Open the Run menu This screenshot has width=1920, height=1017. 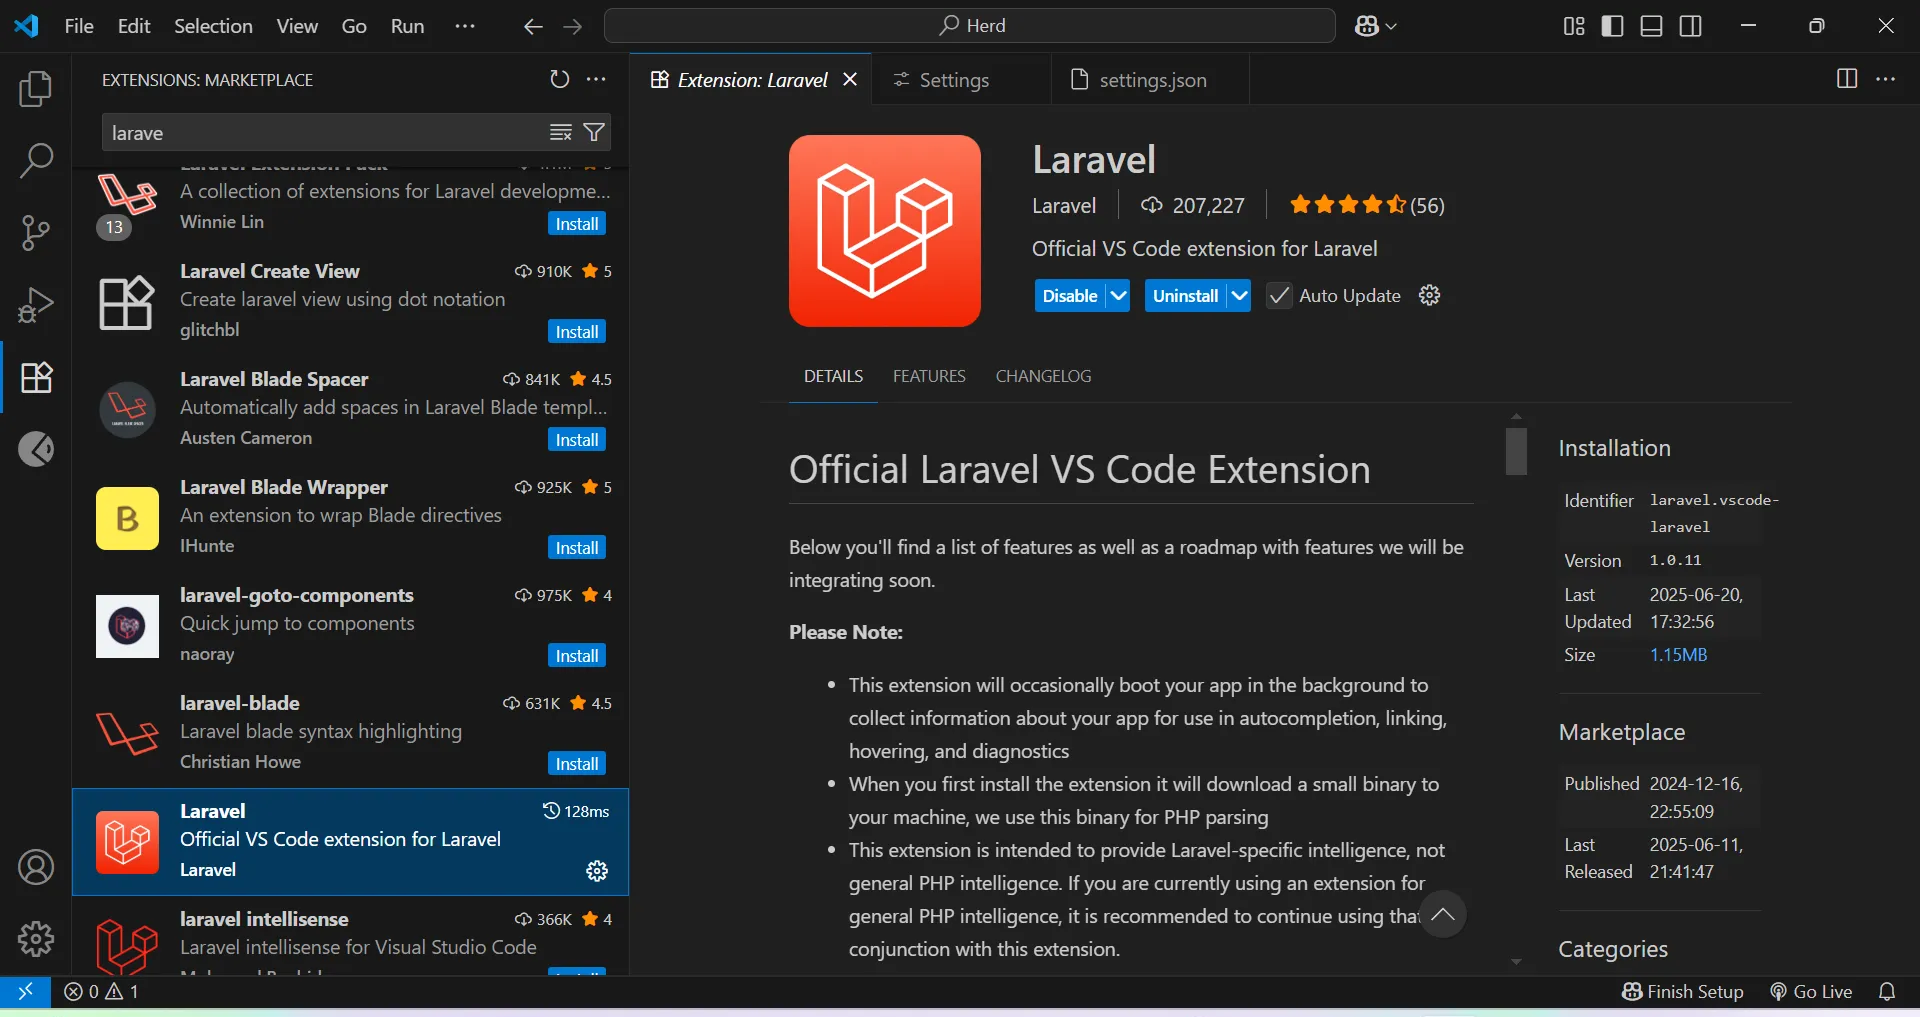pyautogui.click(x=407, y=26)
